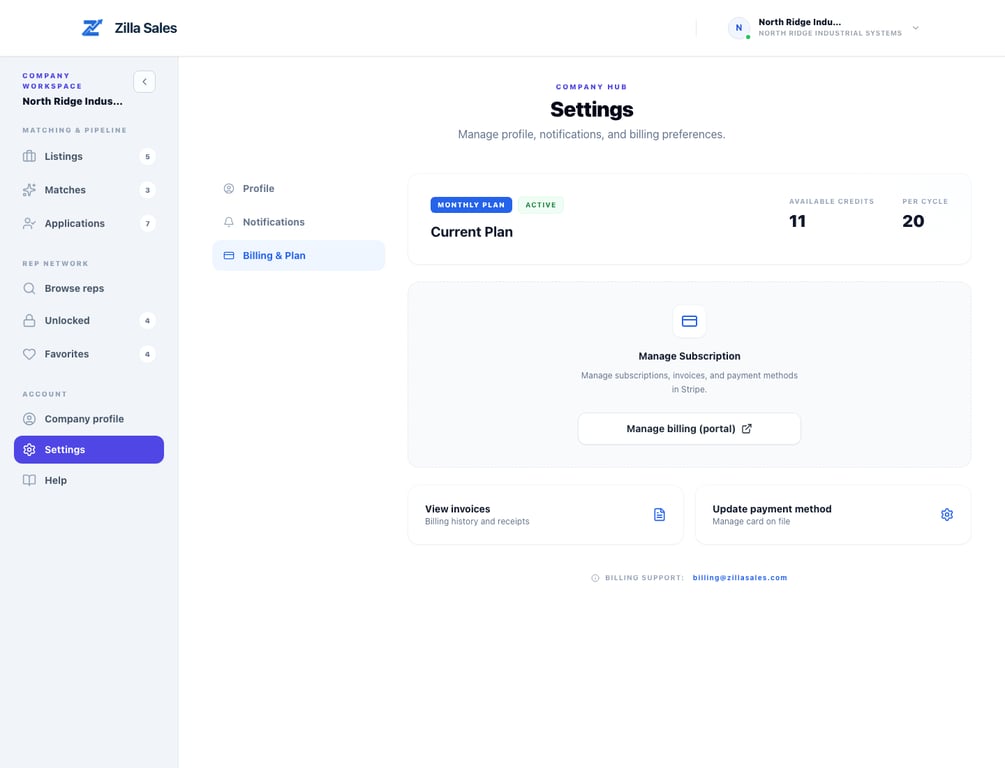Click the Unlocked padlock icon

29,321
